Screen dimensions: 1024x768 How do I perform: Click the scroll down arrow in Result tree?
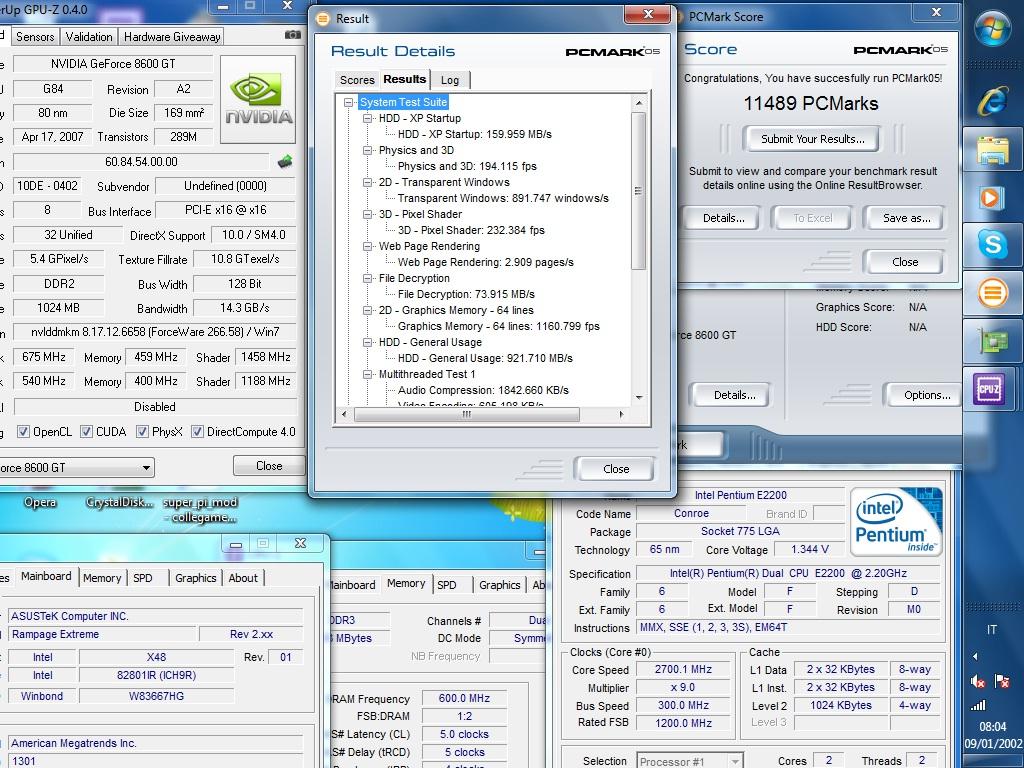[639, 397]
